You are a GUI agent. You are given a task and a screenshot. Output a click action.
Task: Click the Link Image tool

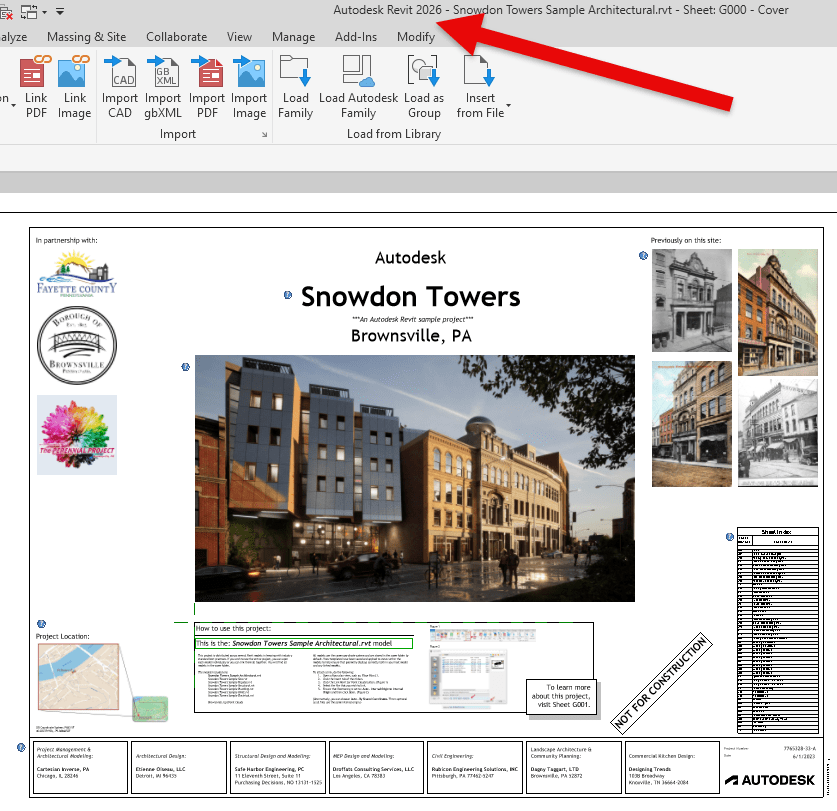pos(74,87)
